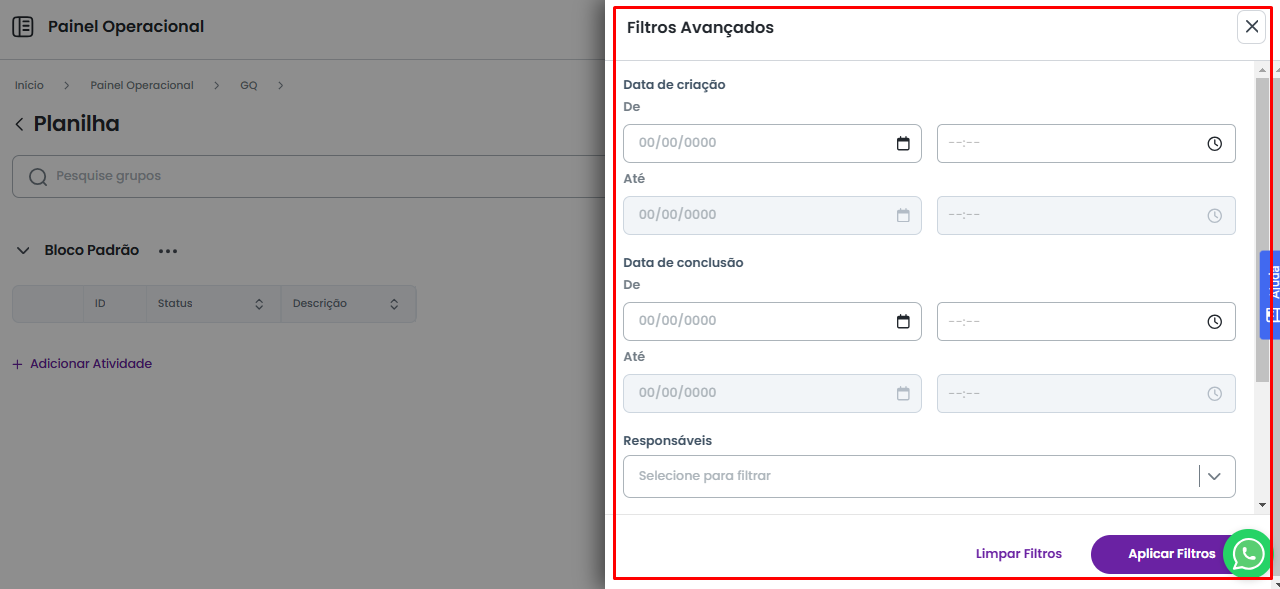Click Limpar Filtros link

point(1018,554)
